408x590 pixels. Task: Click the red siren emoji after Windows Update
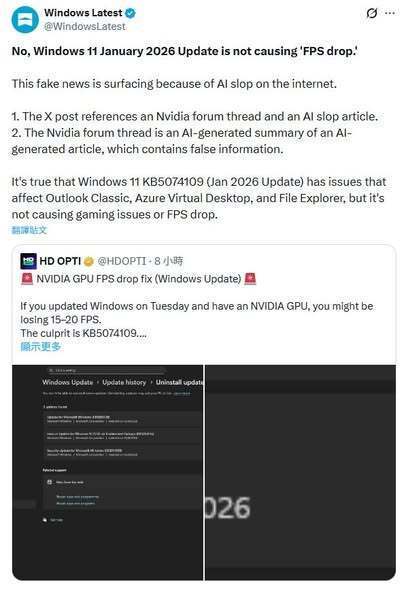click(x=250, y=279)
